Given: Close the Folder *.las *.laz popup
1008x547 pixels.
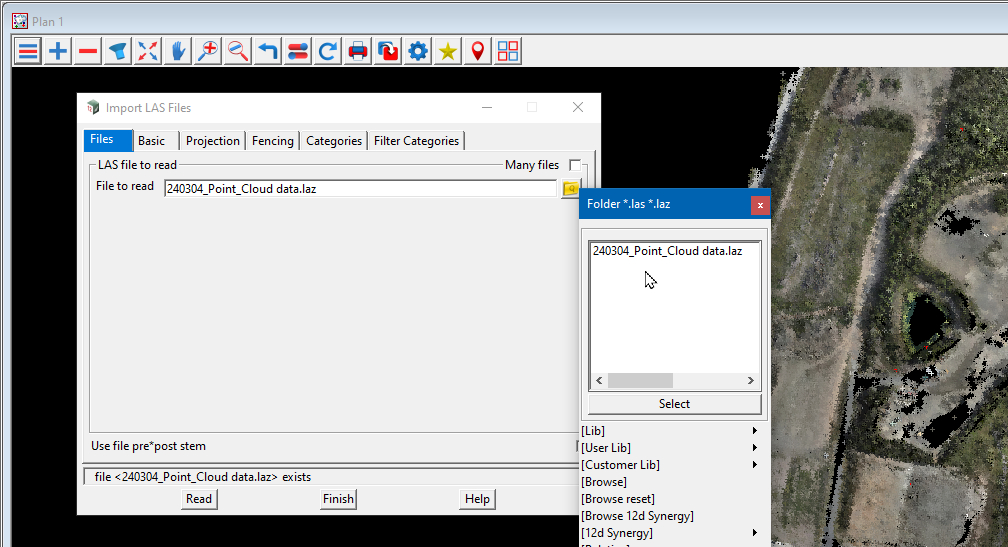Looking at the screenshot, I should point(760,205).
